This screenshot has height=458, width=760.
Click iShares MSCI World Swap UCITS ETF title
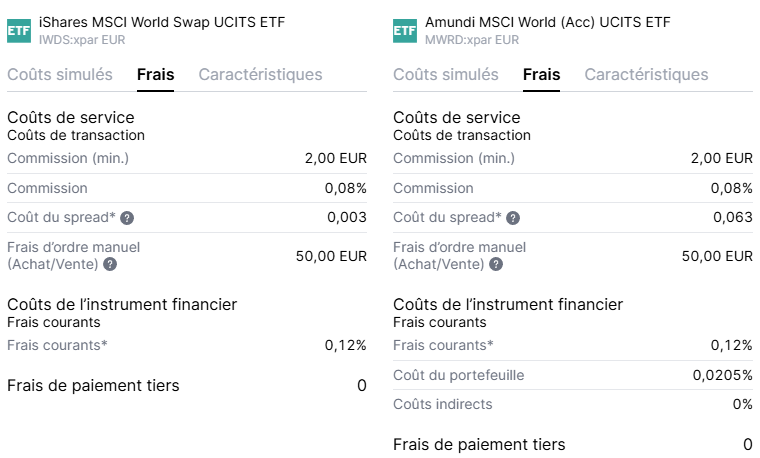(x=142, y=22)
